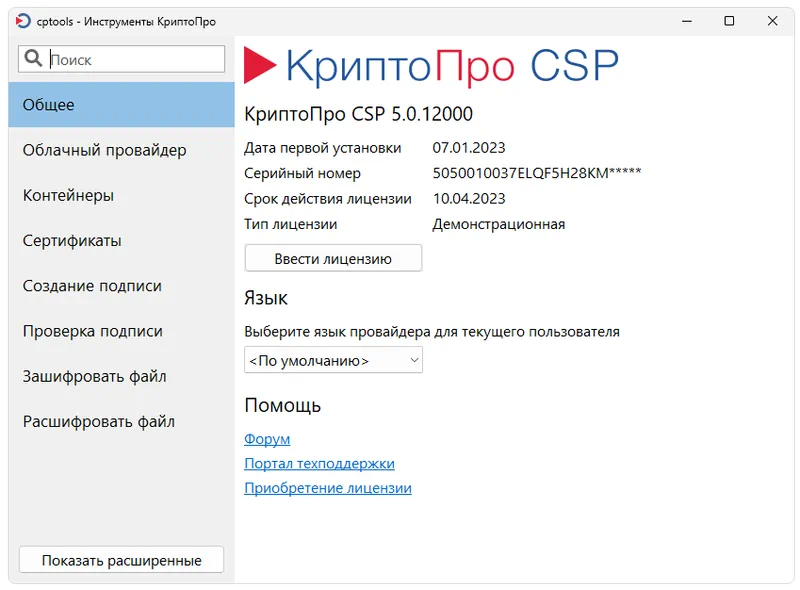Click the serial number 5050010037ELQF5H28KM*****
Screen dimensions: 800x590
537,173
